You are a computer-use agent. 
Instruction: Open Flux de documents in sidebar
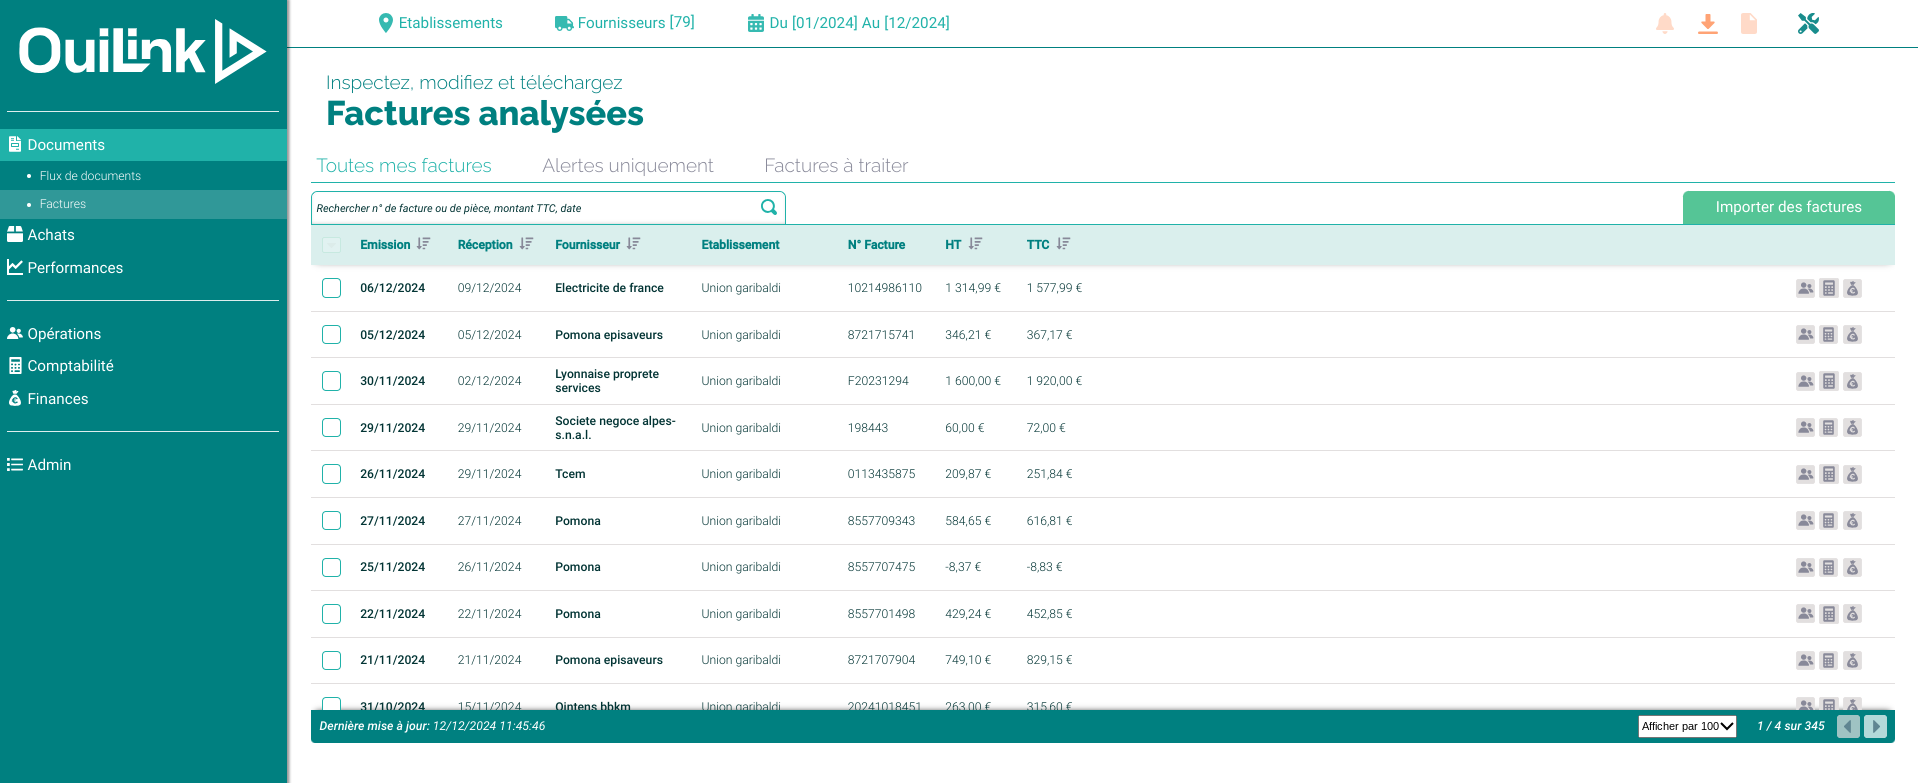coord(90,176)
